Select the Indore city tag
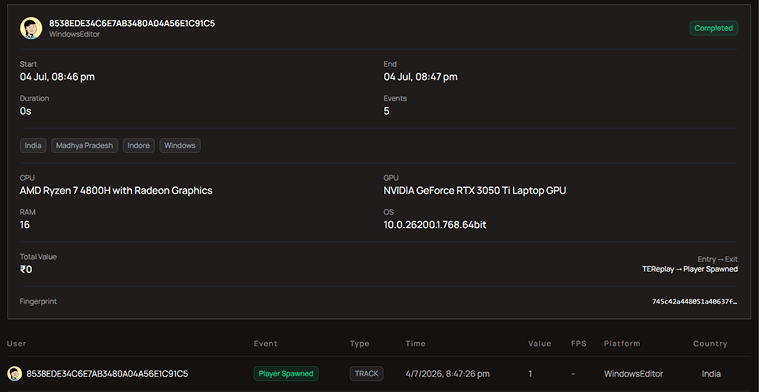The image size is (759, 392). pyautogui.click(x=139, y=145)
